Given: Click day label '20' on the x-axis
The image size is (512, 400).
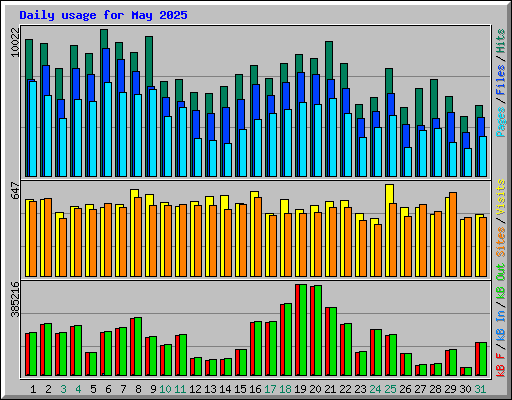Looking at the screenshot, I should tap(315, 389).
